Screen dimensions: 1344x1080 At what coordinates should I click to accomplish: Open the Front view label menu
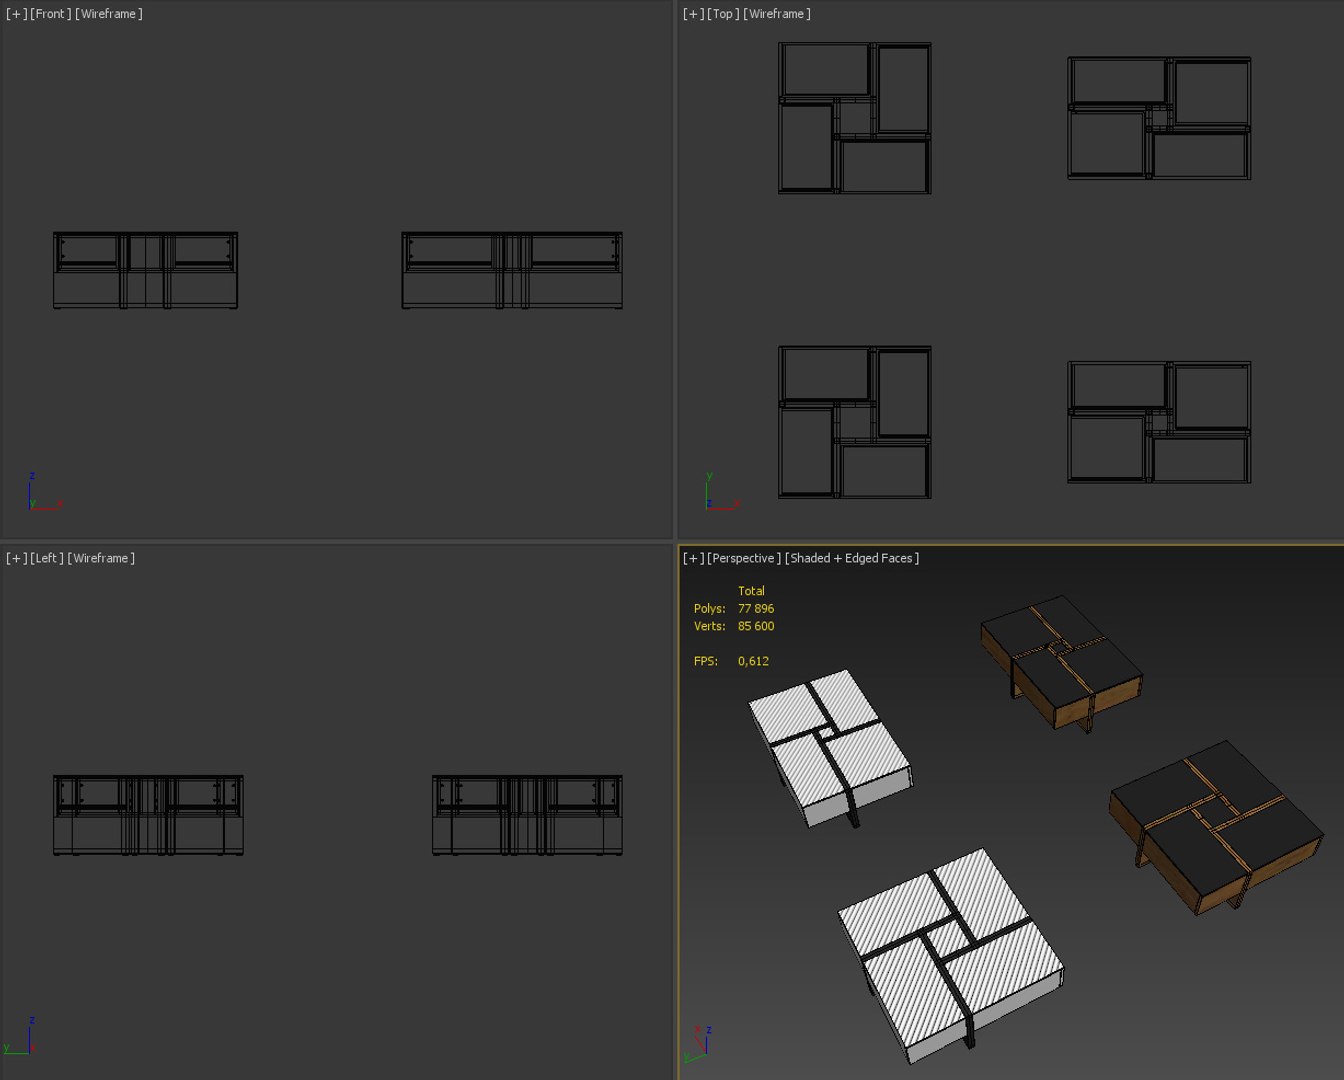(50, 14)
